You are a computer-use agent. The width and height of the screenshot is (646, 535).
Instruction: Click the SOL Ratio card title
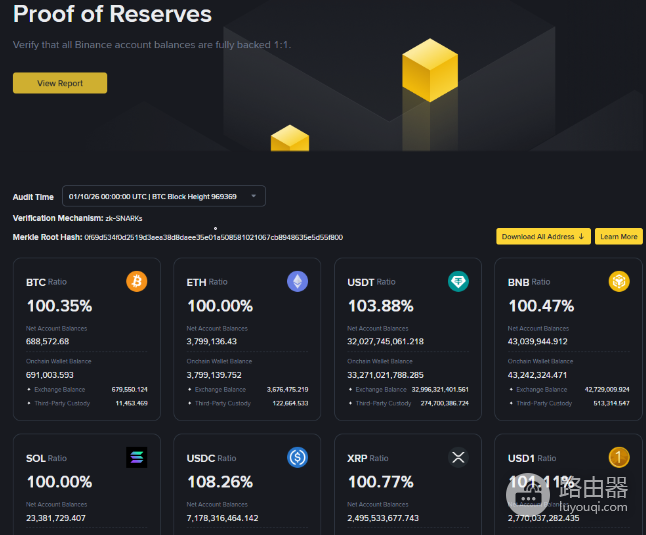(x=46, y=458)
